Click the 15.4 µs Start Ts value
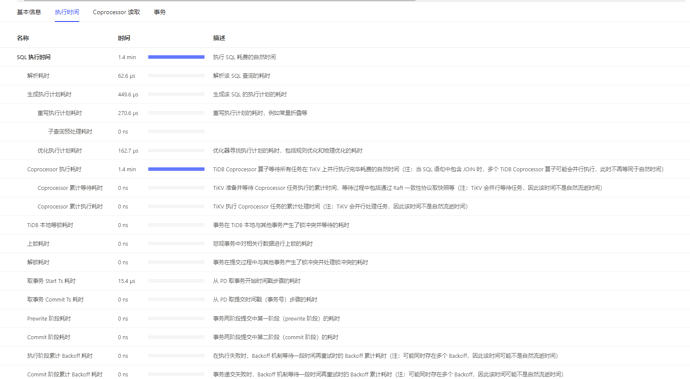 click(126, 281)
